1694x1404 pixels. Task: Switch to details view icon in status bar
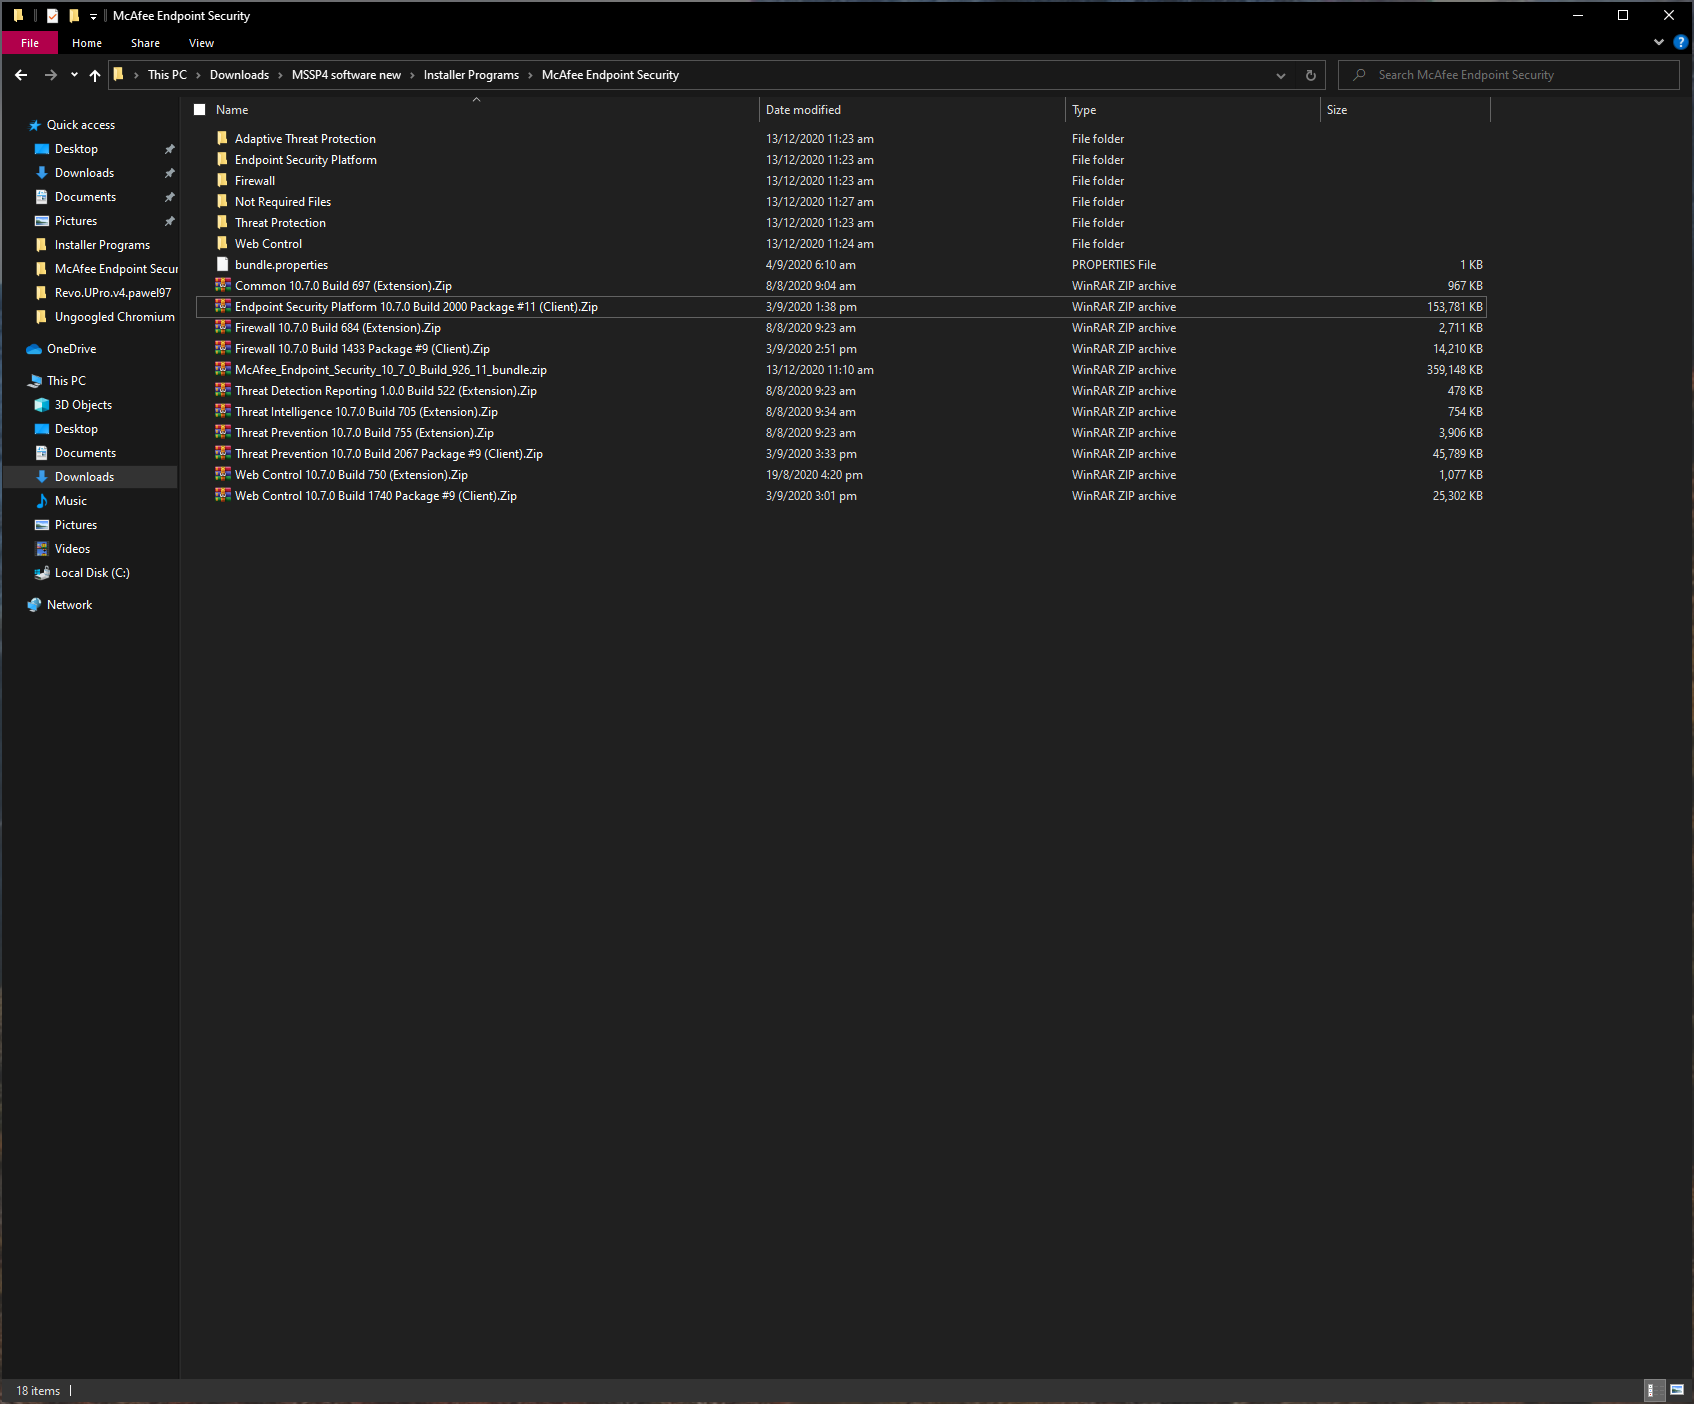coord(1652,1390)
